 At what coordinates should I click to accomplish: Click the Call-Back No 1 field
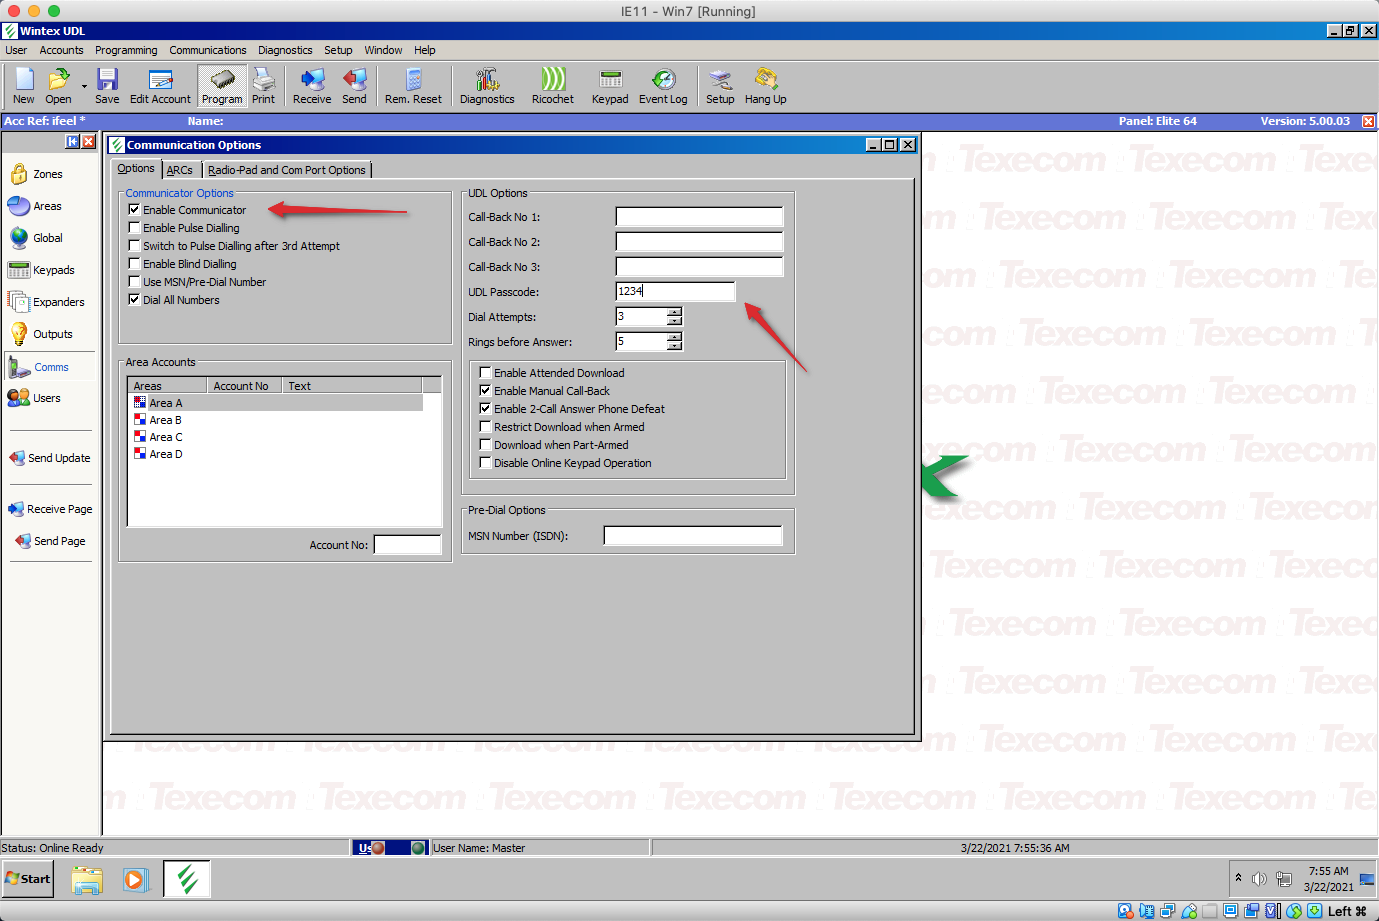pos(699,217)
